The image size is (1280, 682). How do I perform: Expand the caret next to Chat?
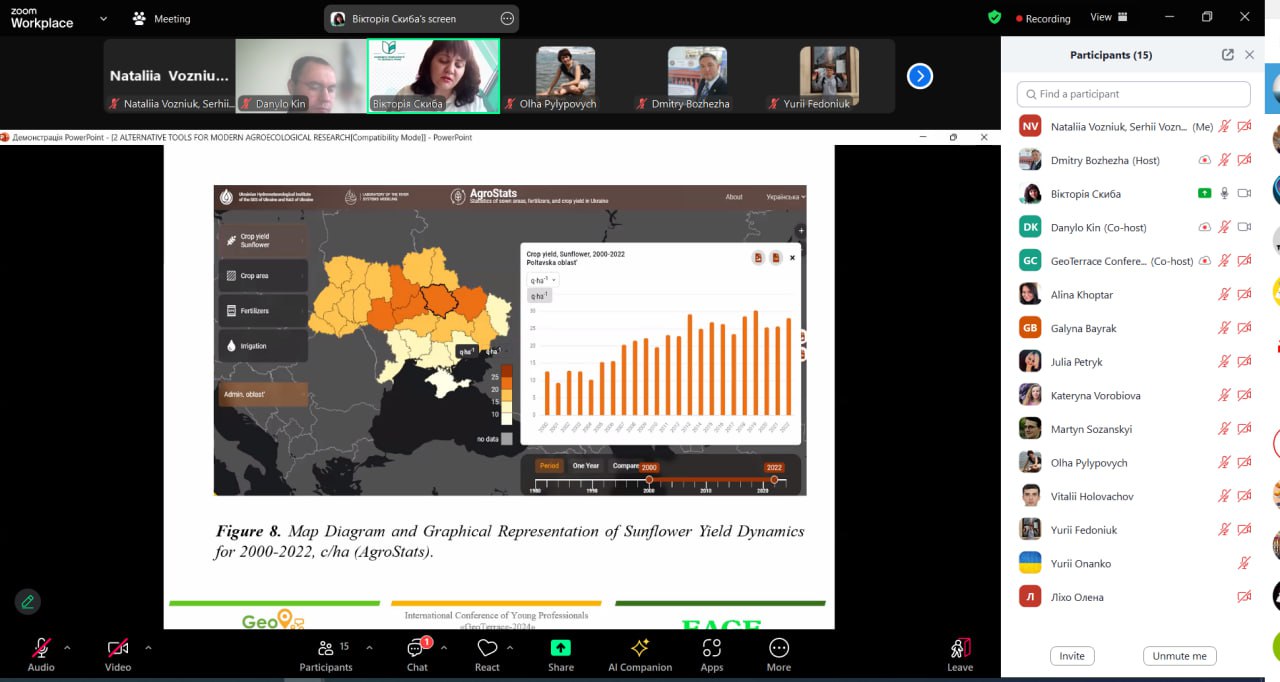444,647
